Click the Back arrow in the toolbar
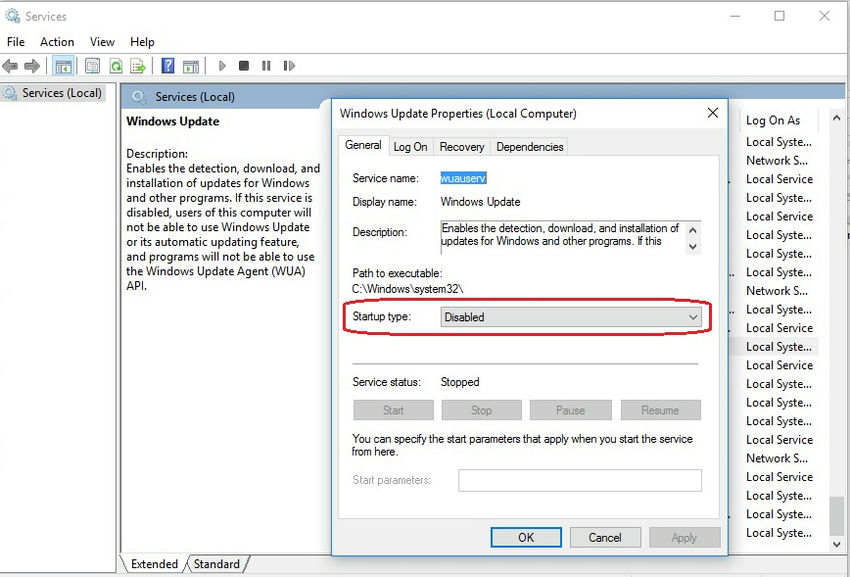 tap(10, 66)
